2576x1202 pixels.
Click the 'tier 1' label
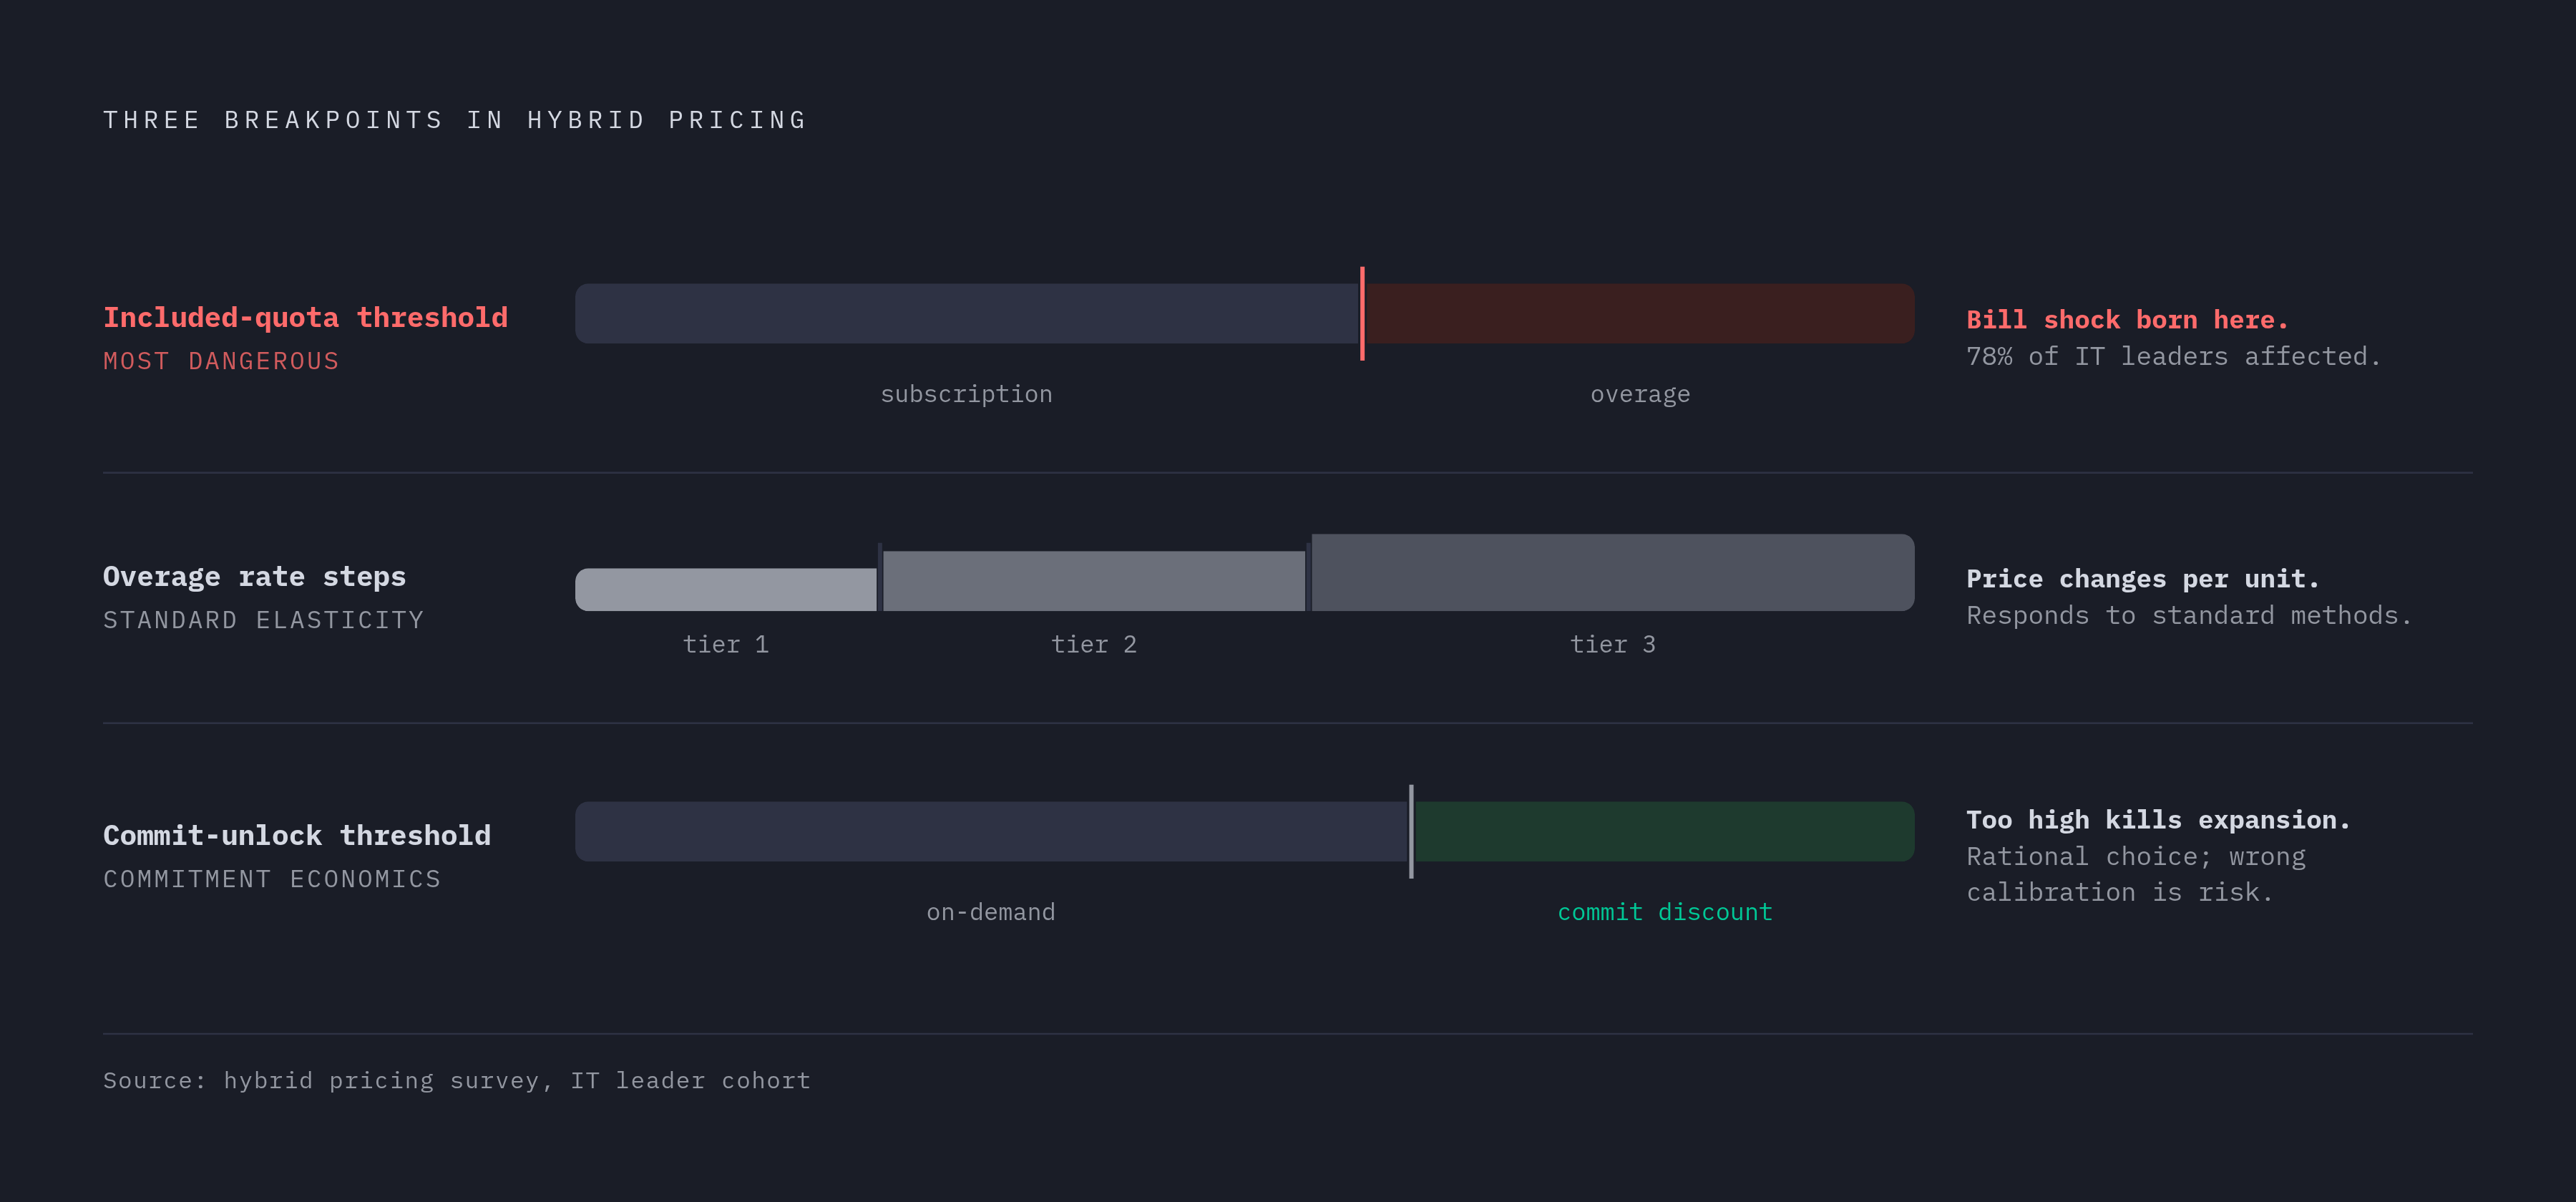click(x=726, y=644)
